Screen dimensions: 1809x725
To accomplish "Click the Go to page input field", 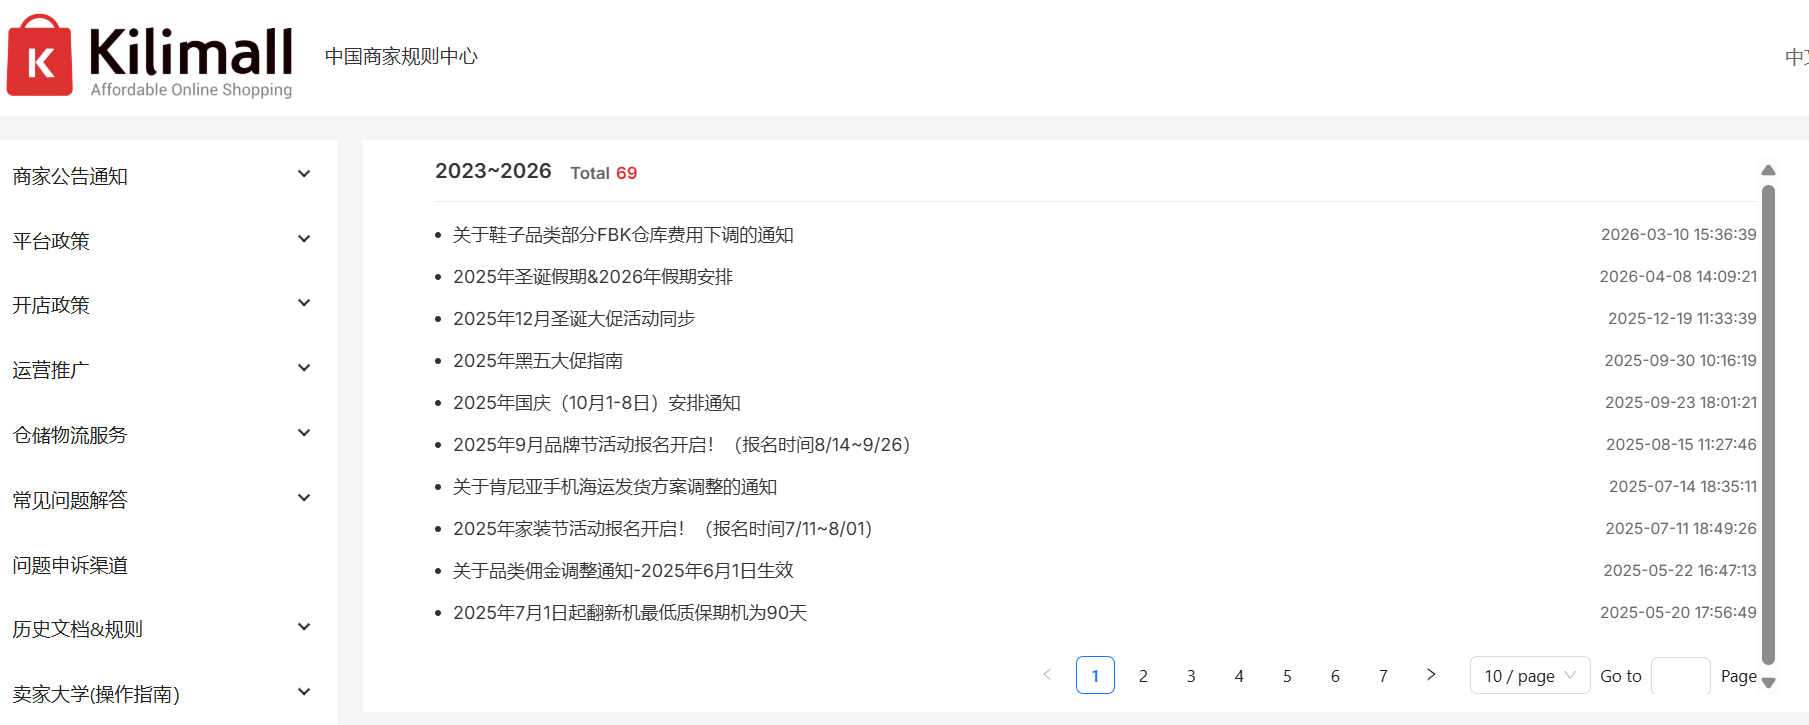I will (x=1681, y=676).
